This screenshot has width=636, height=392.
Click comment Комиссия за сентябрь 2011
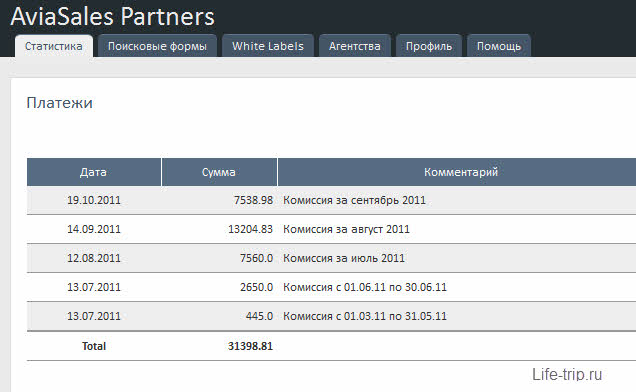355,200
